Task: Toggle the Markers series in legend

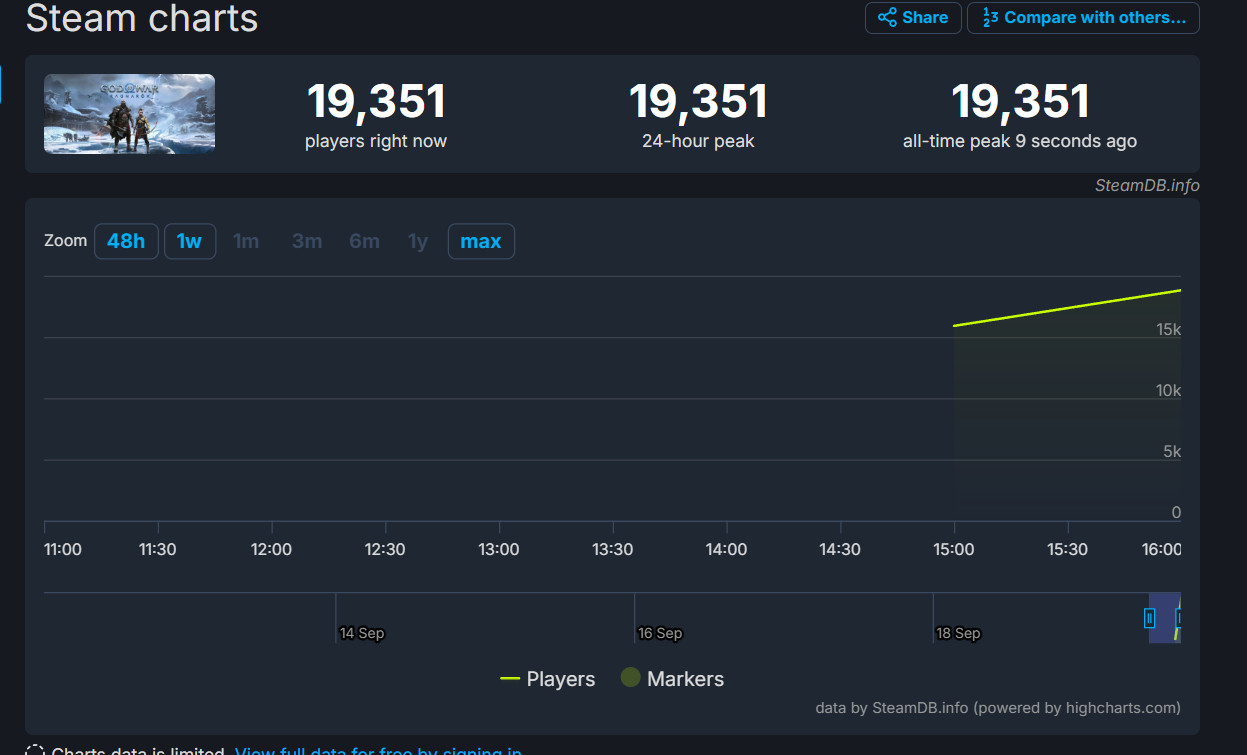Action: click(x=672, y=679)
